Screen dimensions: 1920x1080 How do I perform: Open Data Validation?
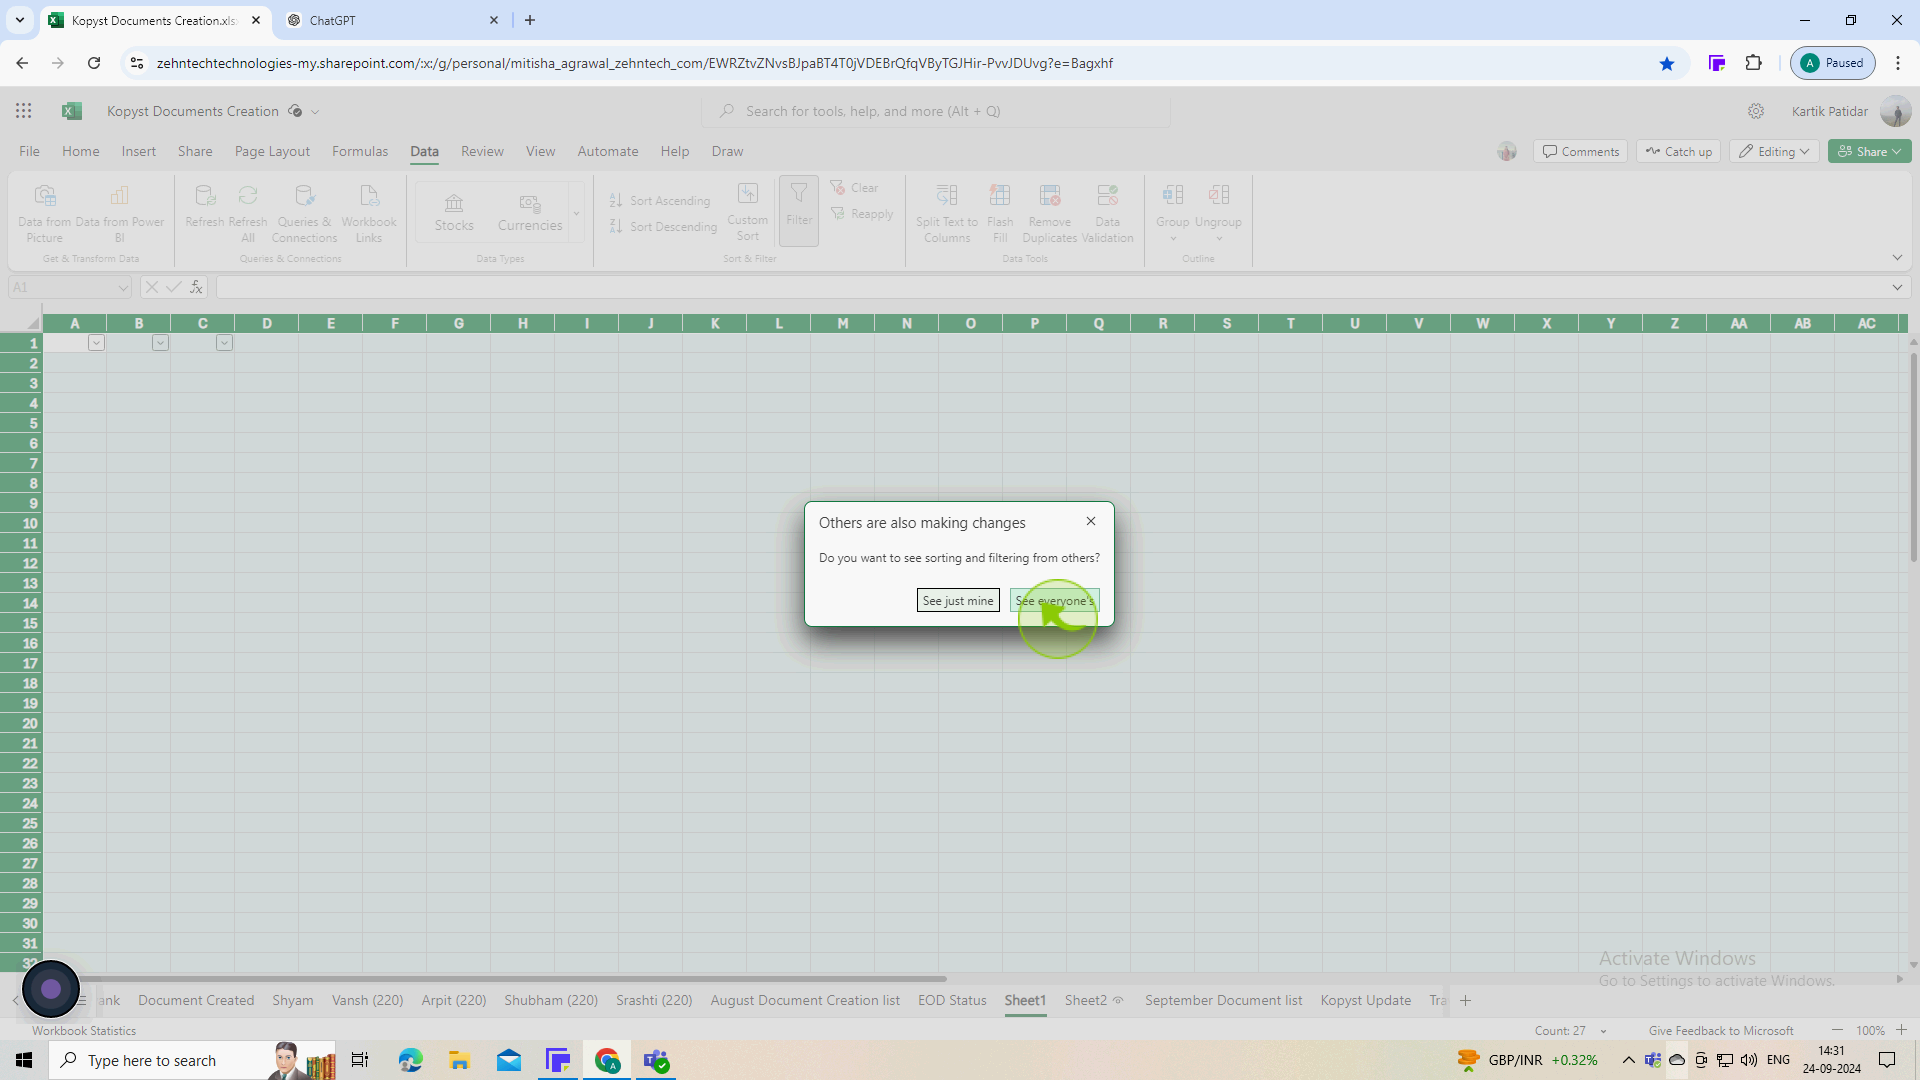point(1107,213)
